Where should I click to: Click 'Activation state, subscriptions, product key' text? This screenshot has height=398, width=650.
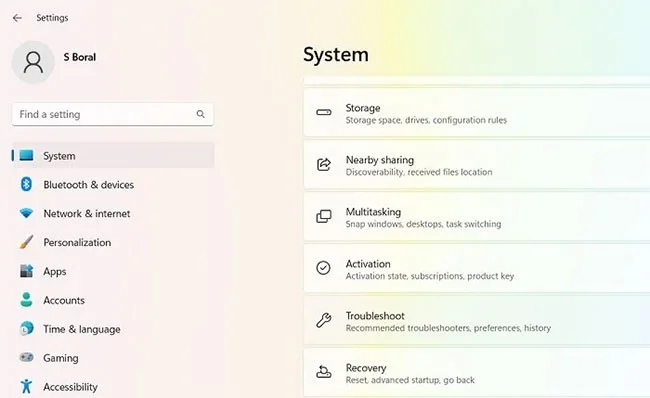(430, 276)
